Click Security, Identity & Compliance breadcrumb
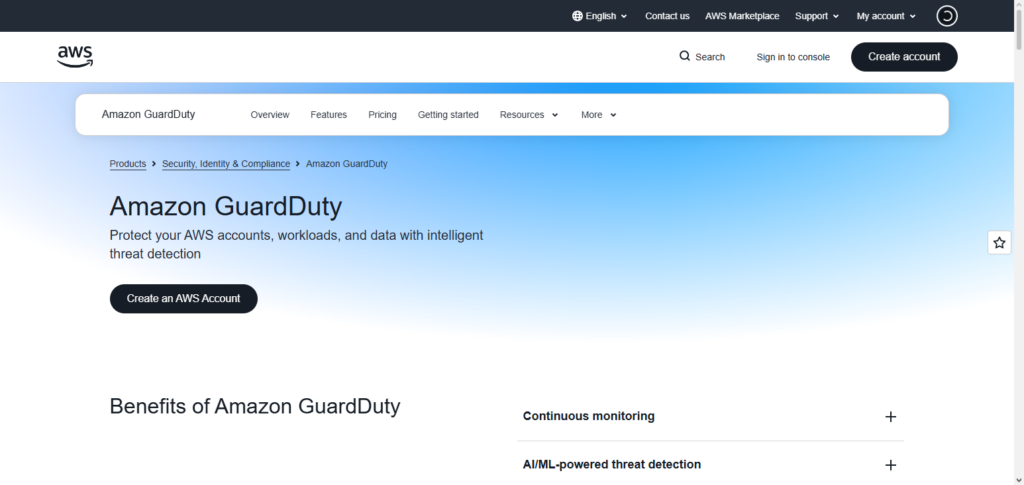 [x=226, y=164]
